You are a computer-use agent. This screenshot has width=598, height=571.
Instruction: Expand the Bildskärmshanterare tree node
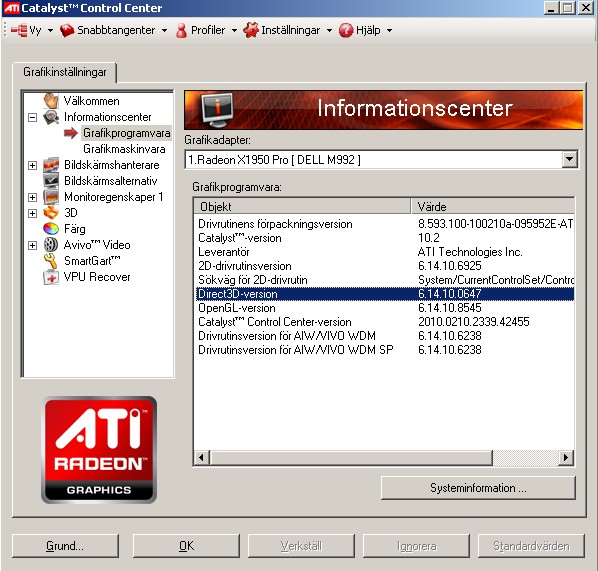point(32,165)
